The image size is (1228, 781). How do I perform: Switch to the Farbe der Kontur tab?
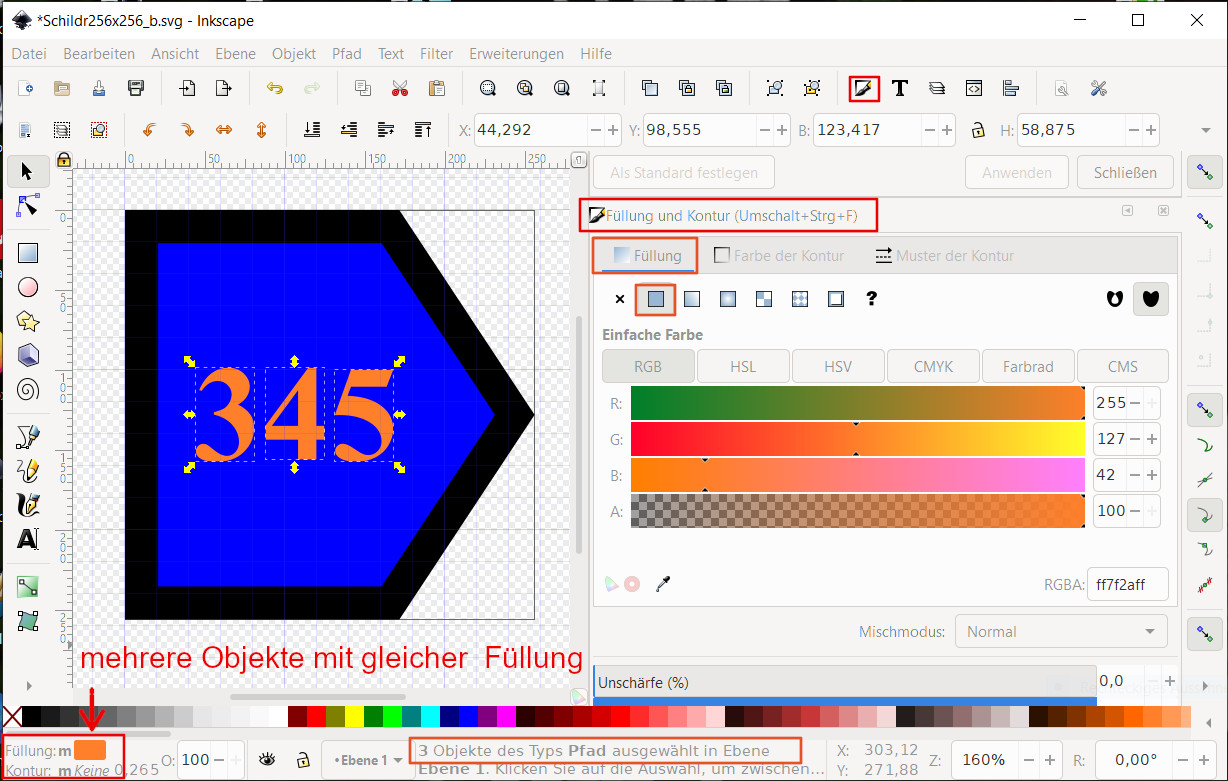click(779, 256)
